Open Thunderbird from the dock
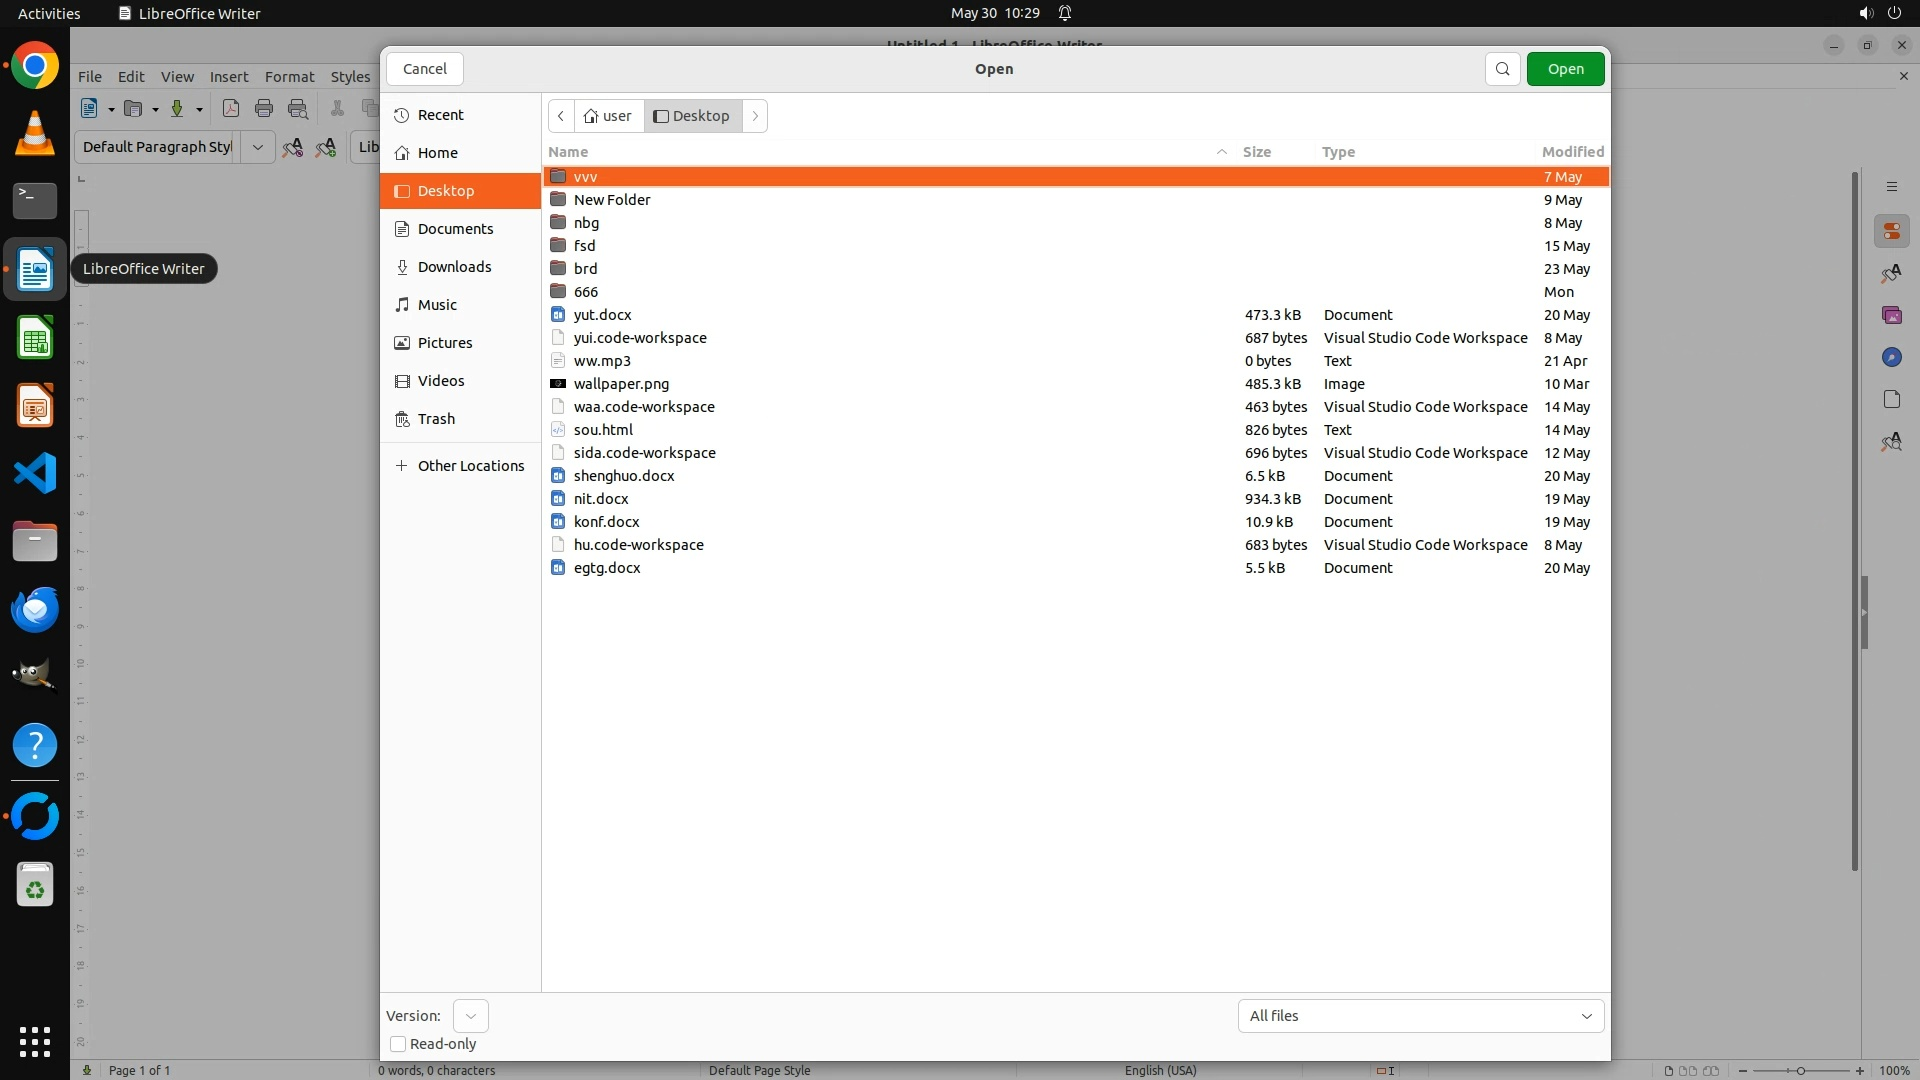 35,609
